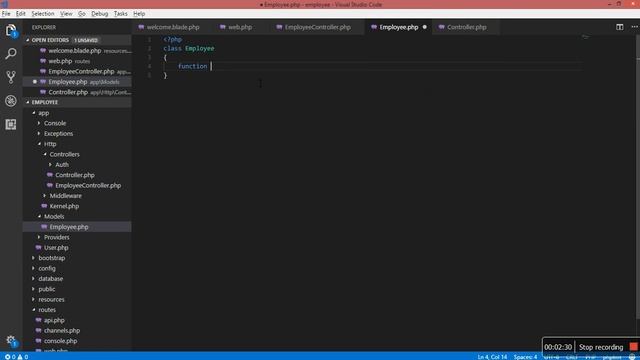Expand the database folder

[33, 279]
